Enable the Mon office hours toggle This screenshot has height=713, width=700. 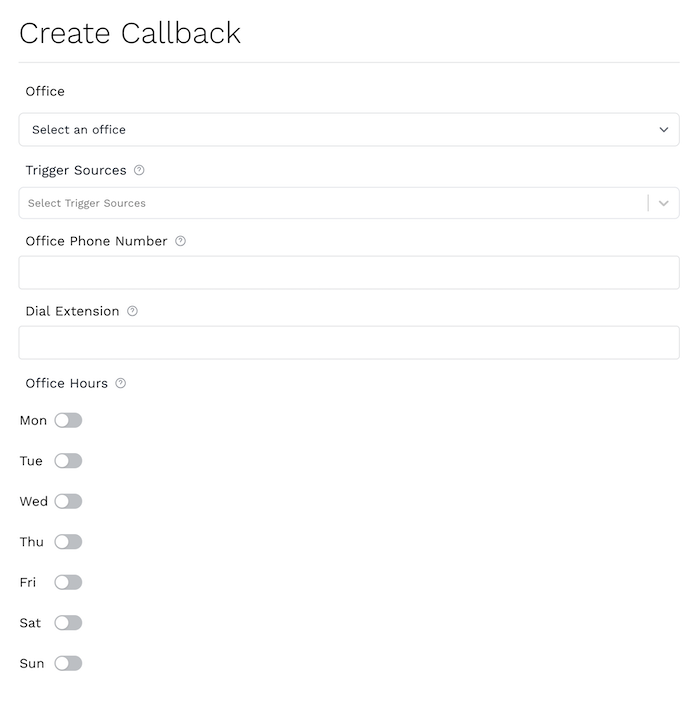pos(68,421)
